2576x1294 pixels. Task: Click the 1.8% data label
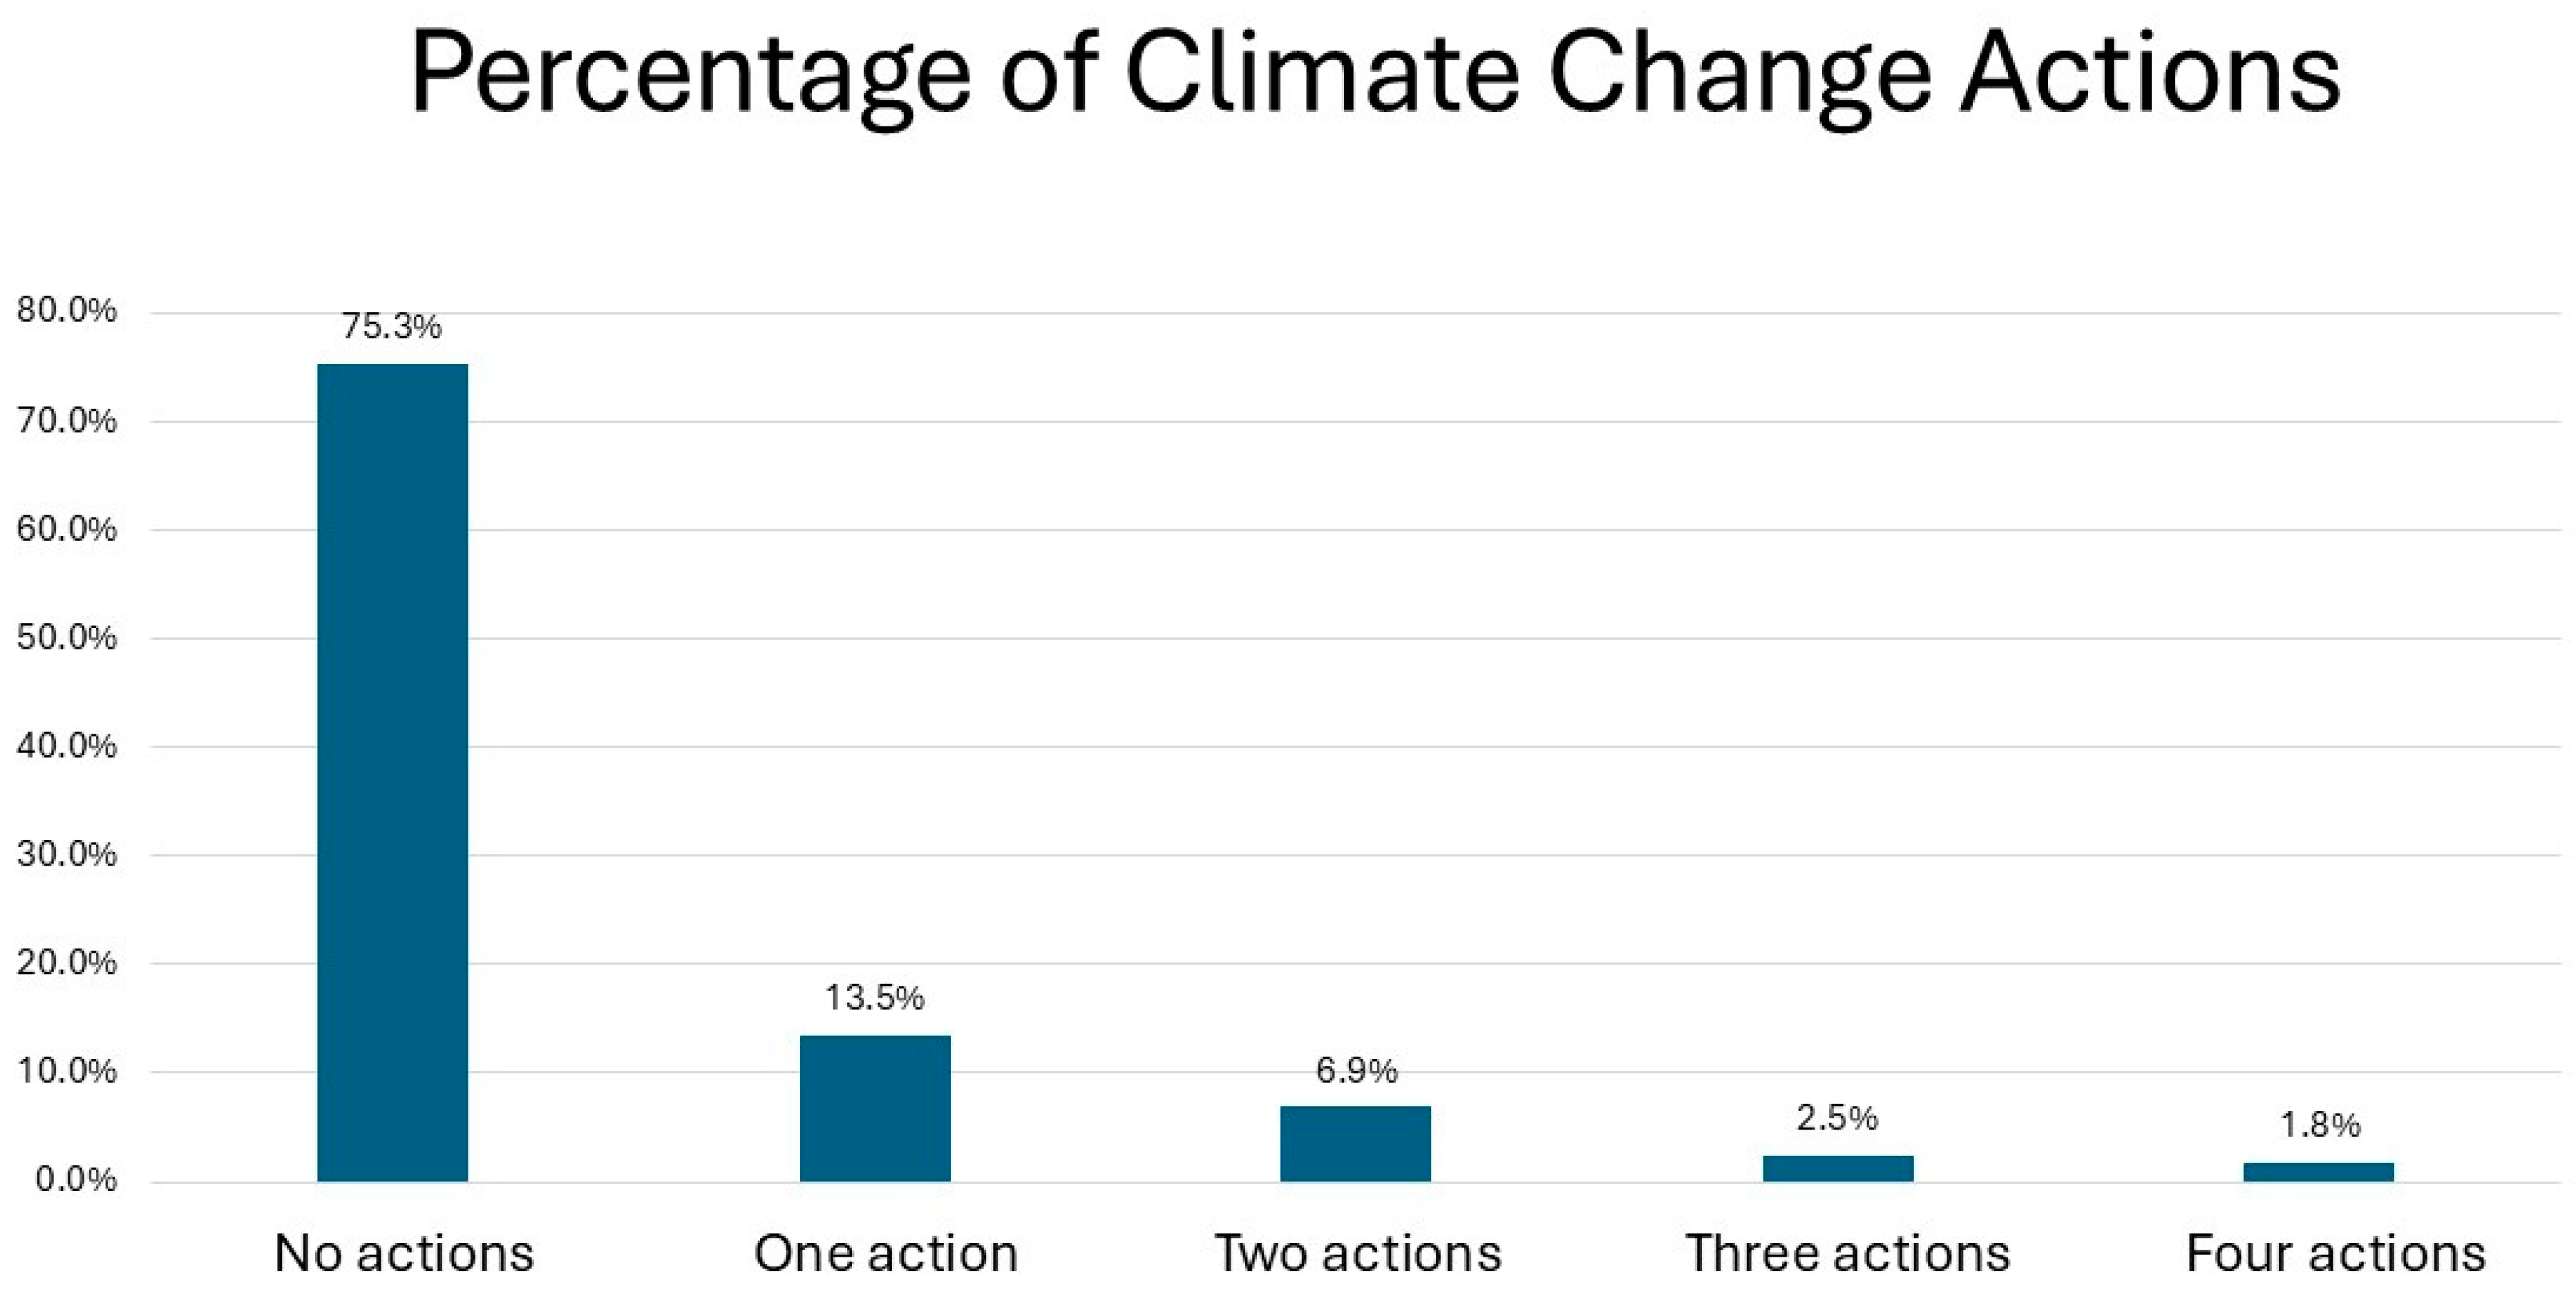[2320, 1125]
